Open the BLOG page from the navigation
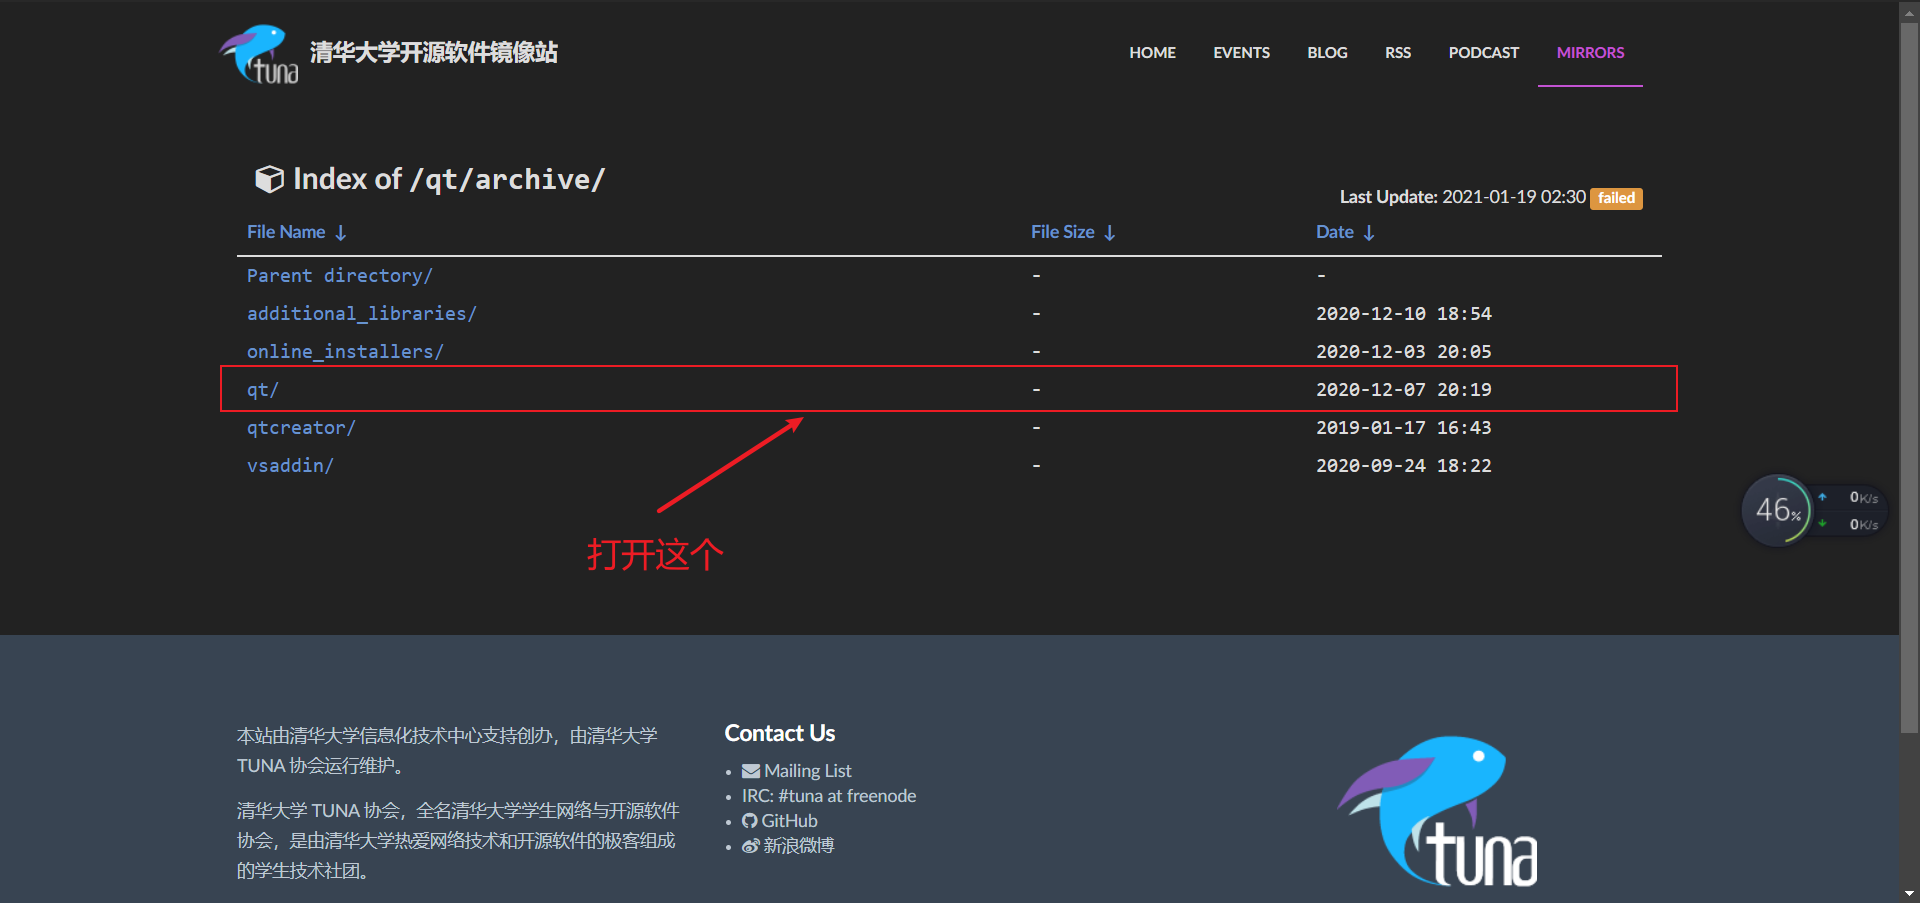Viewport: 1920px width, 903px height. [x=1327, y=52]
